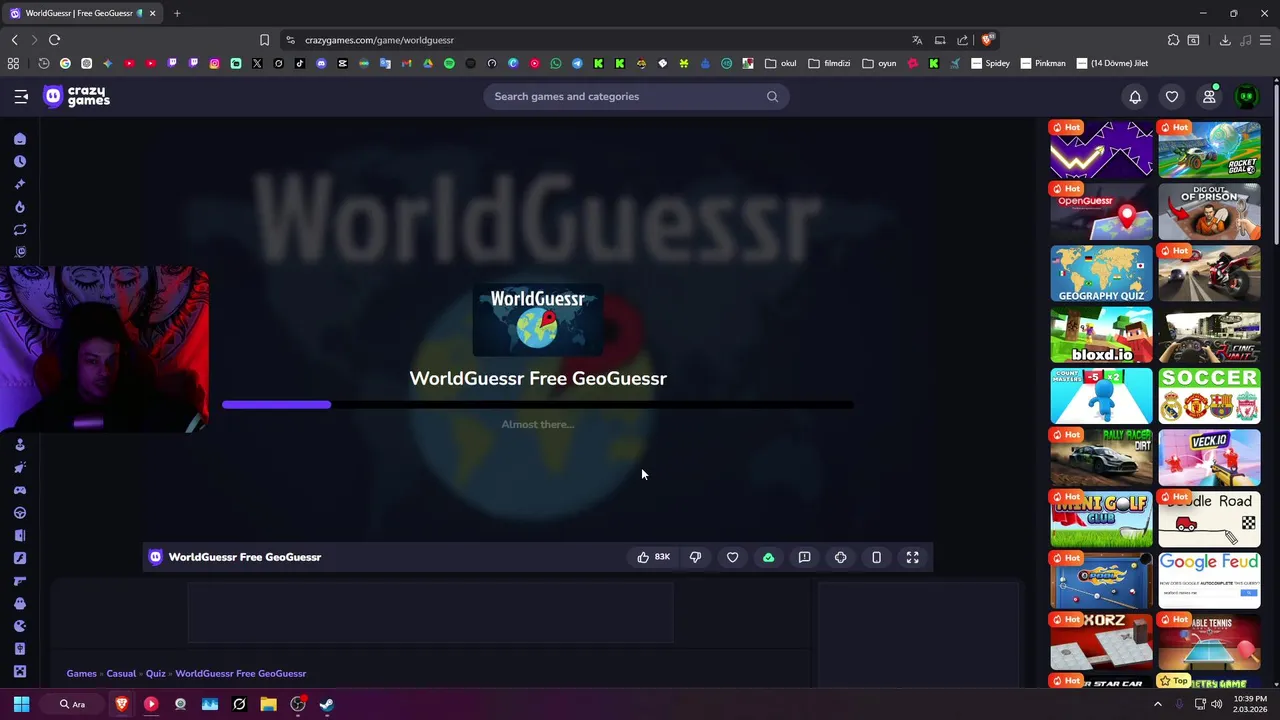Image resolution: width=1280 pixels, height=720 pixels.
Task: Open the mobile device icon in game bar
Action: 876,557
